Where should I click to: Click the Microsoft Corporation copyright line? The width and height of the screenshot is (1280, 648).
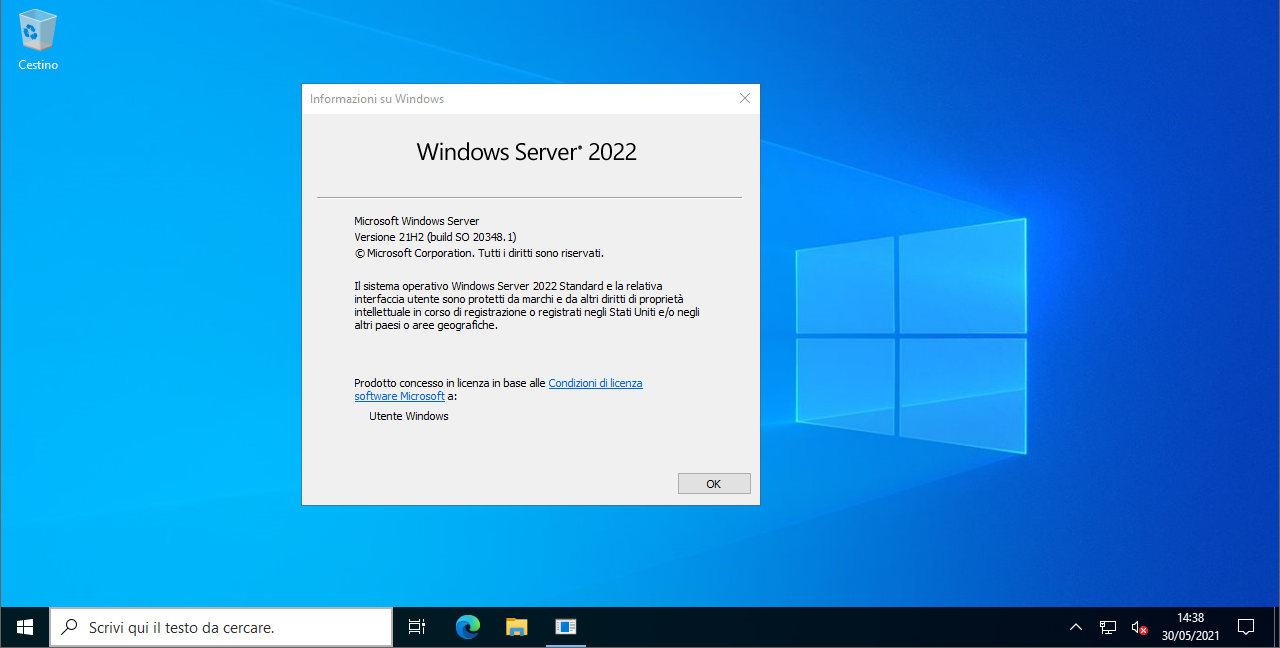click(479, 253)
